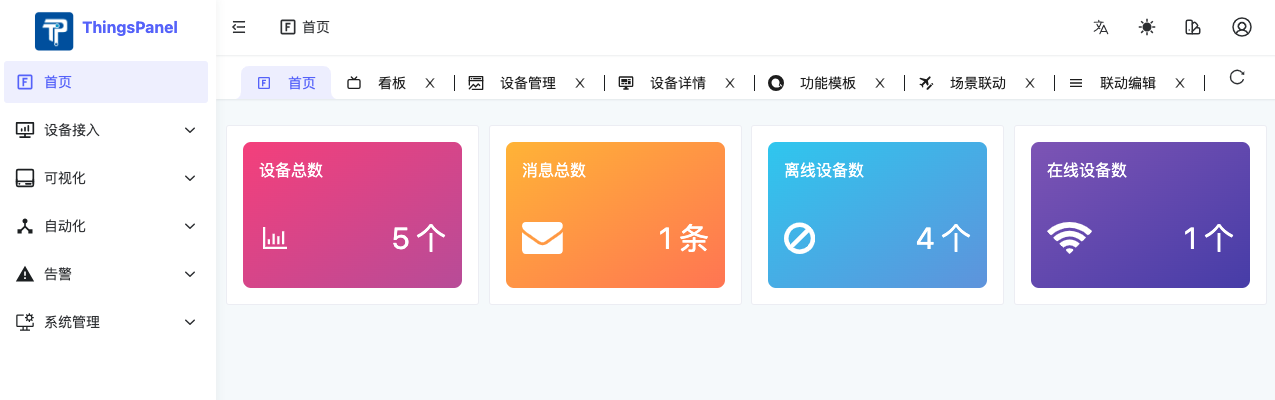Click the monitor icon on 设备详情 tab
This screenshot has width=1275, height=400.
[x=626, y=83]
